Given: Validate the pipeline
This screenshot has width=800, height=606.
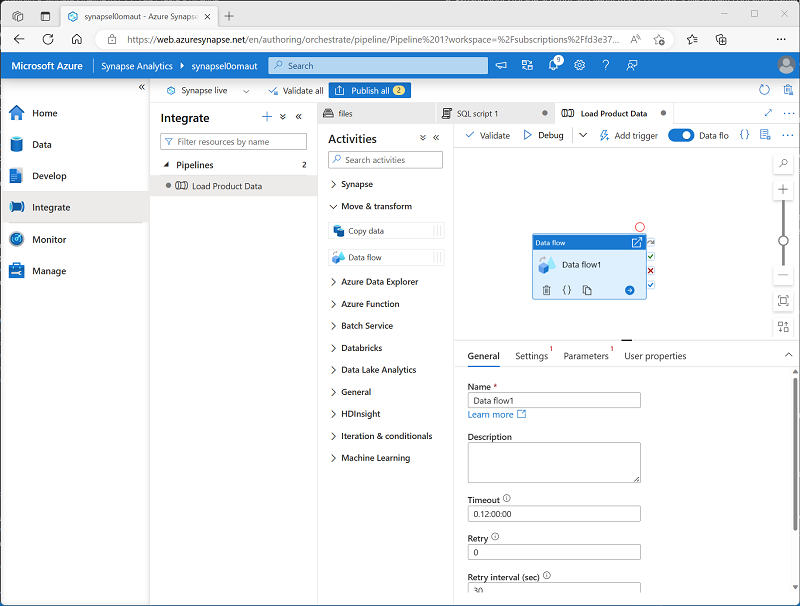Looking at the screenshot, I should (488, 135).
